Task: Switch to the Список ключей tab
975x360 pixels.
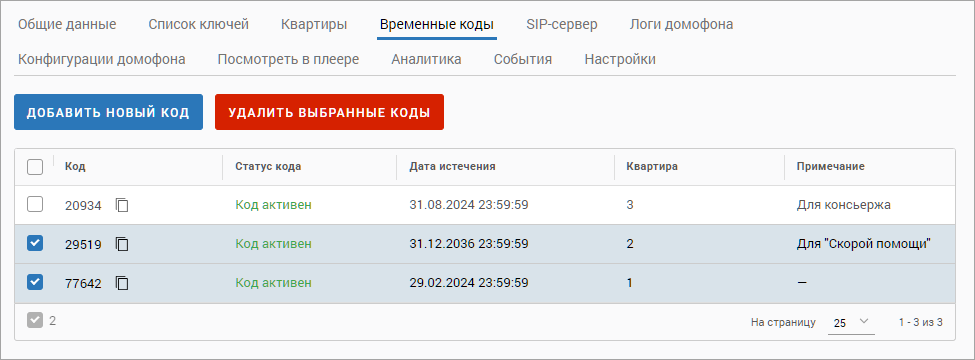Action: 198,24
